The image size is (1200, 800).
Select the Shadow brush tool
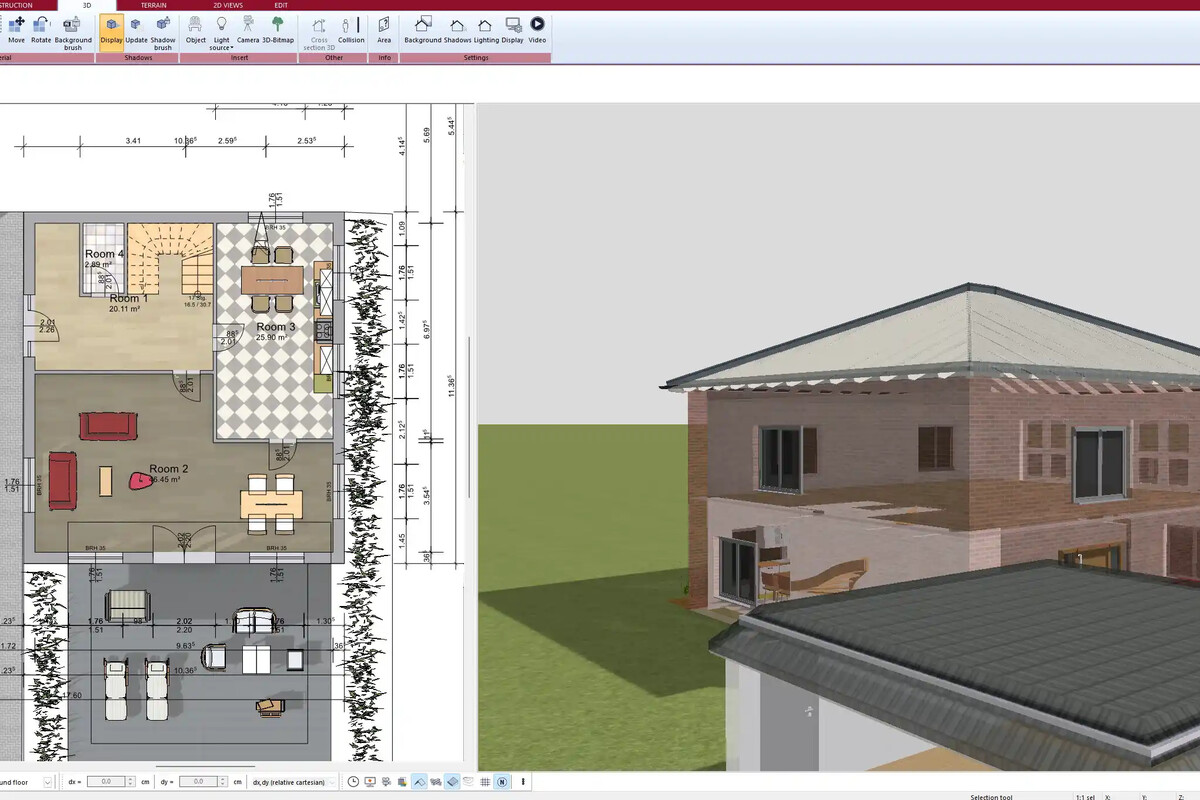(x=161, y=28)
